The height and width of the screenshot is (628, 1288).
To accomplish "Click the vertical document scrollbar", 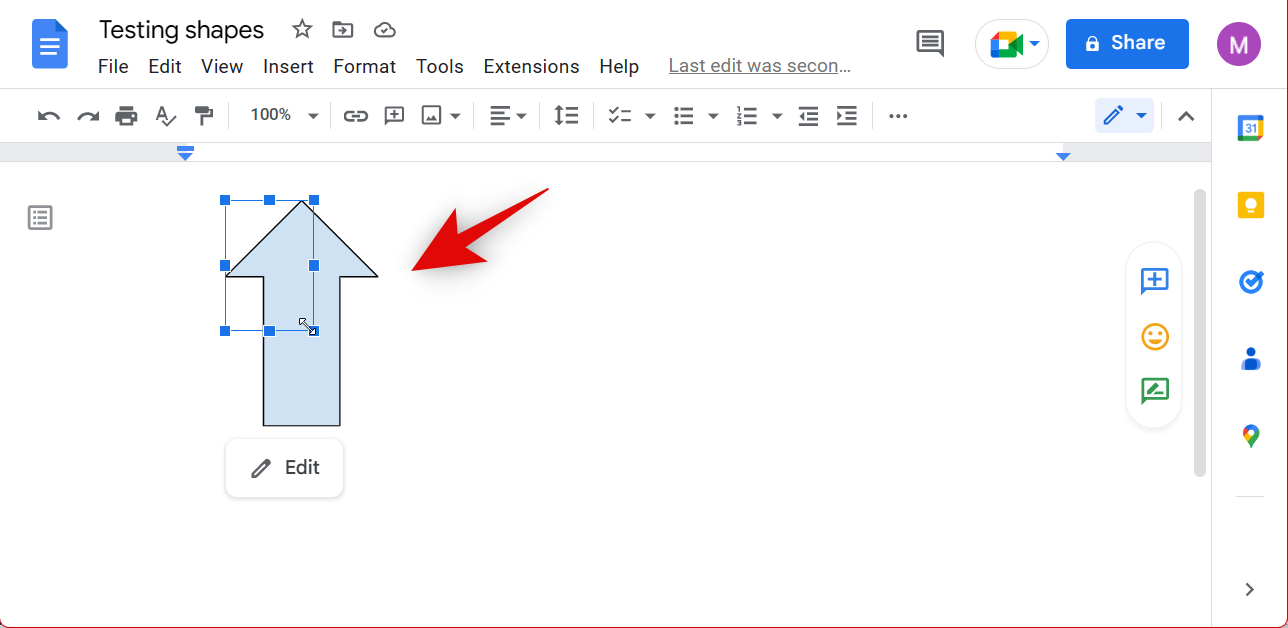I will point(1200,333).
